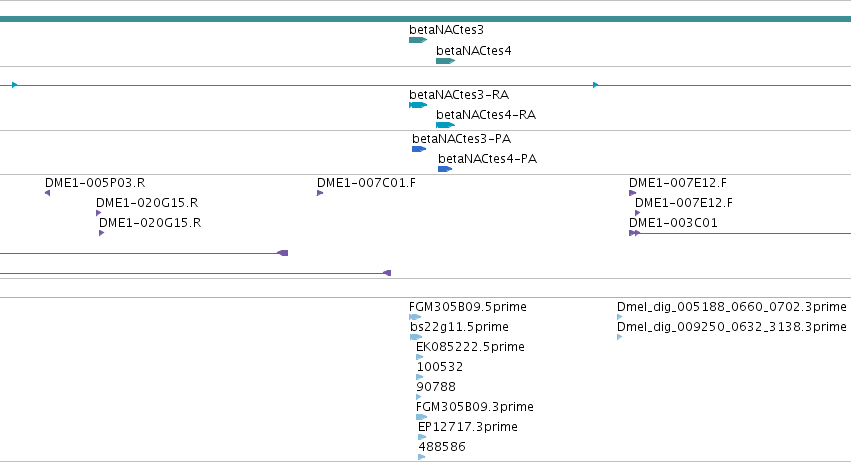The width and height of the screenshot is (851, 462).
Task: Select the DME1-003C01 purple span start
Action: (634, 233)
